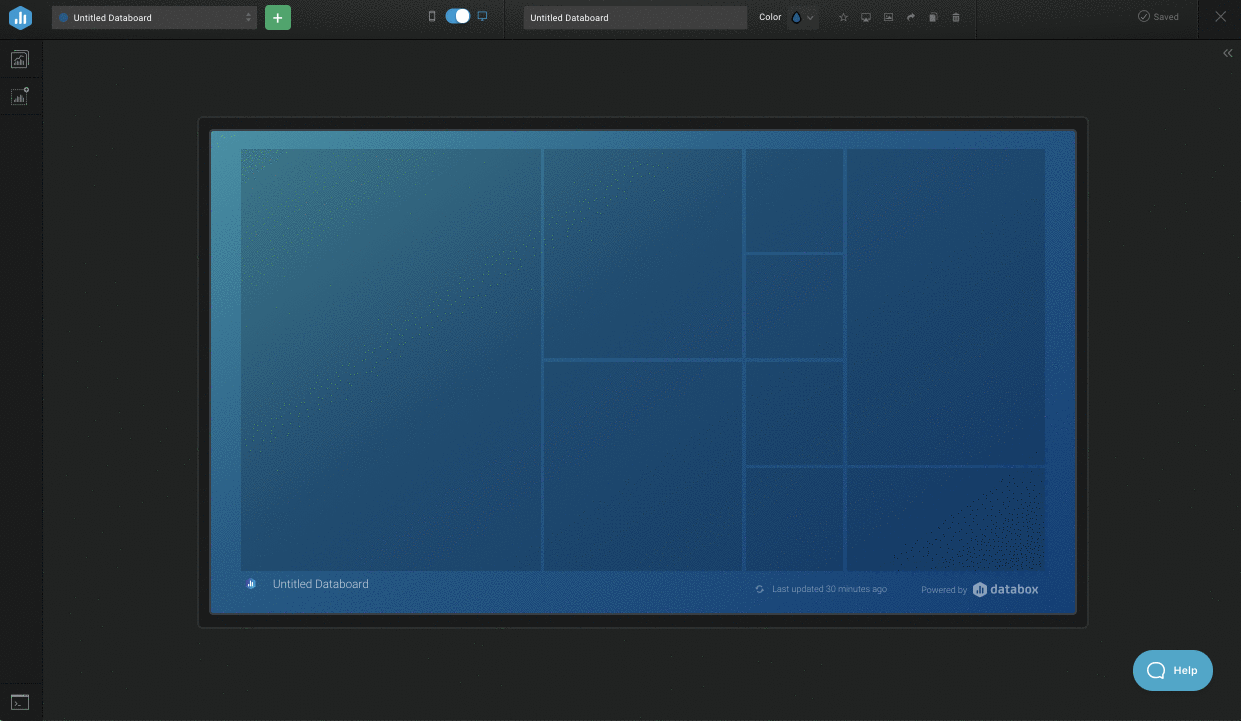This screenshot has width=1241, height=721.
Task: Click the background image icon
Action: point(888,17)
